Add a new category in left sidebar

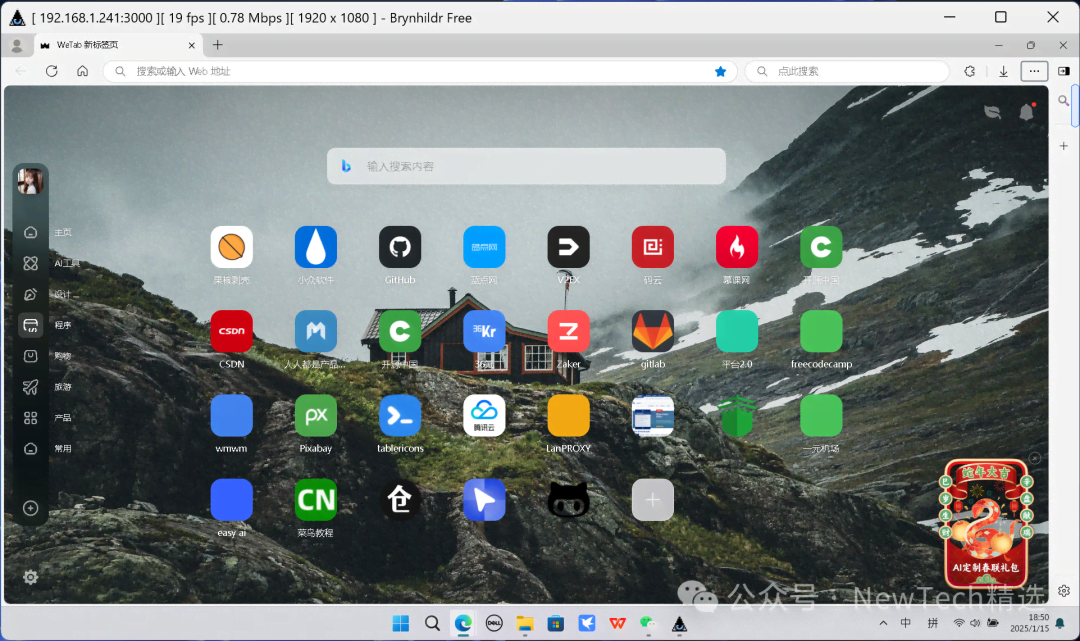[31, 508]
